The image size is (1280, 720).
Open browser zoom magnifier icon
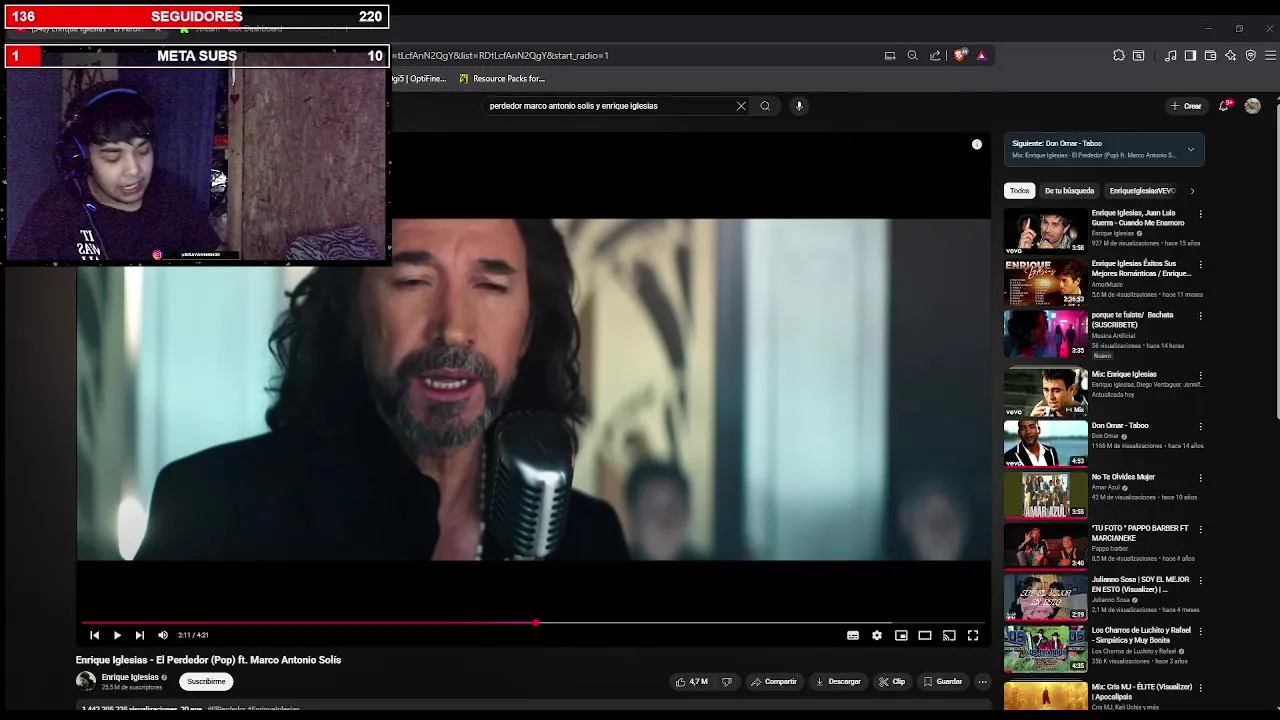click(912, 56)
